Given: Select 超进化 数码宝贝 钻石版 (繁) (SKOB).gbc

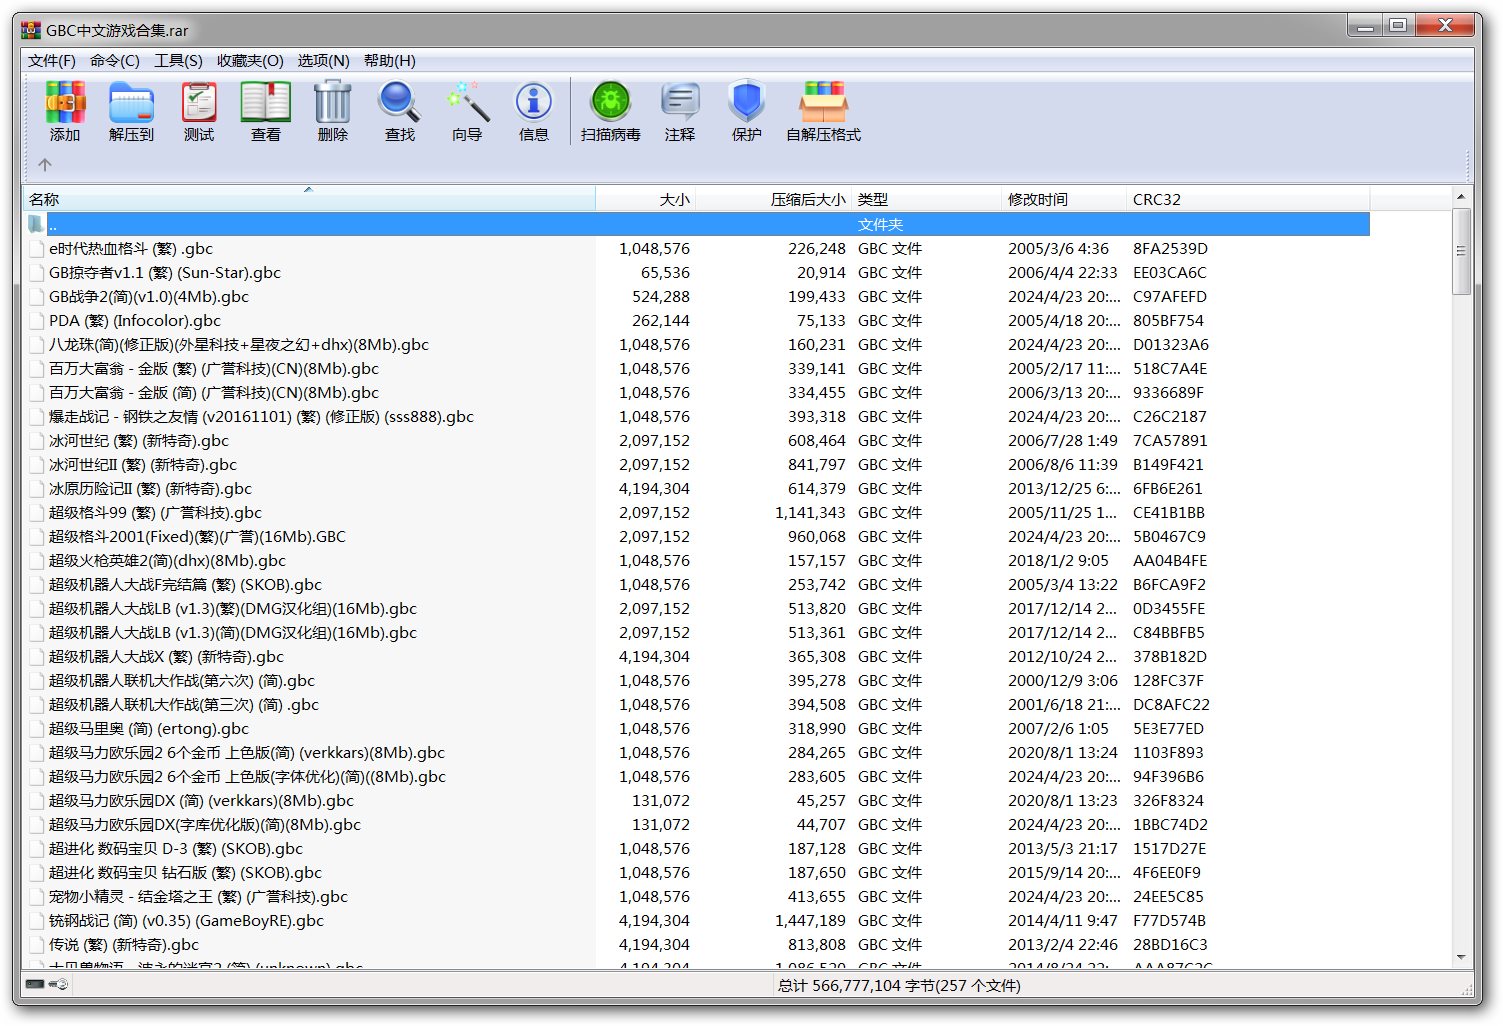Looking at the screenshot, I should [x=185, y=873].
